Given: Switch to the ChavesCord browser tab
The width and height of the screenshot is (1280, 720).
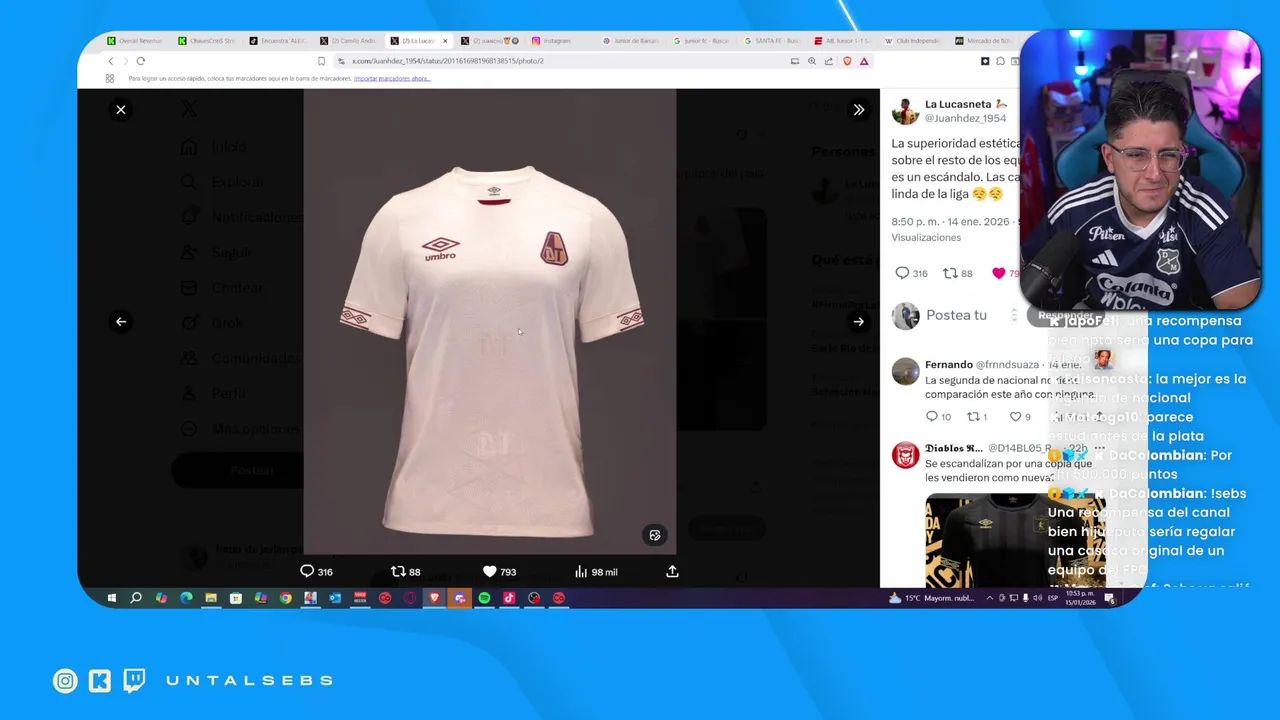Looking at the screenshot, I should 207,41.
